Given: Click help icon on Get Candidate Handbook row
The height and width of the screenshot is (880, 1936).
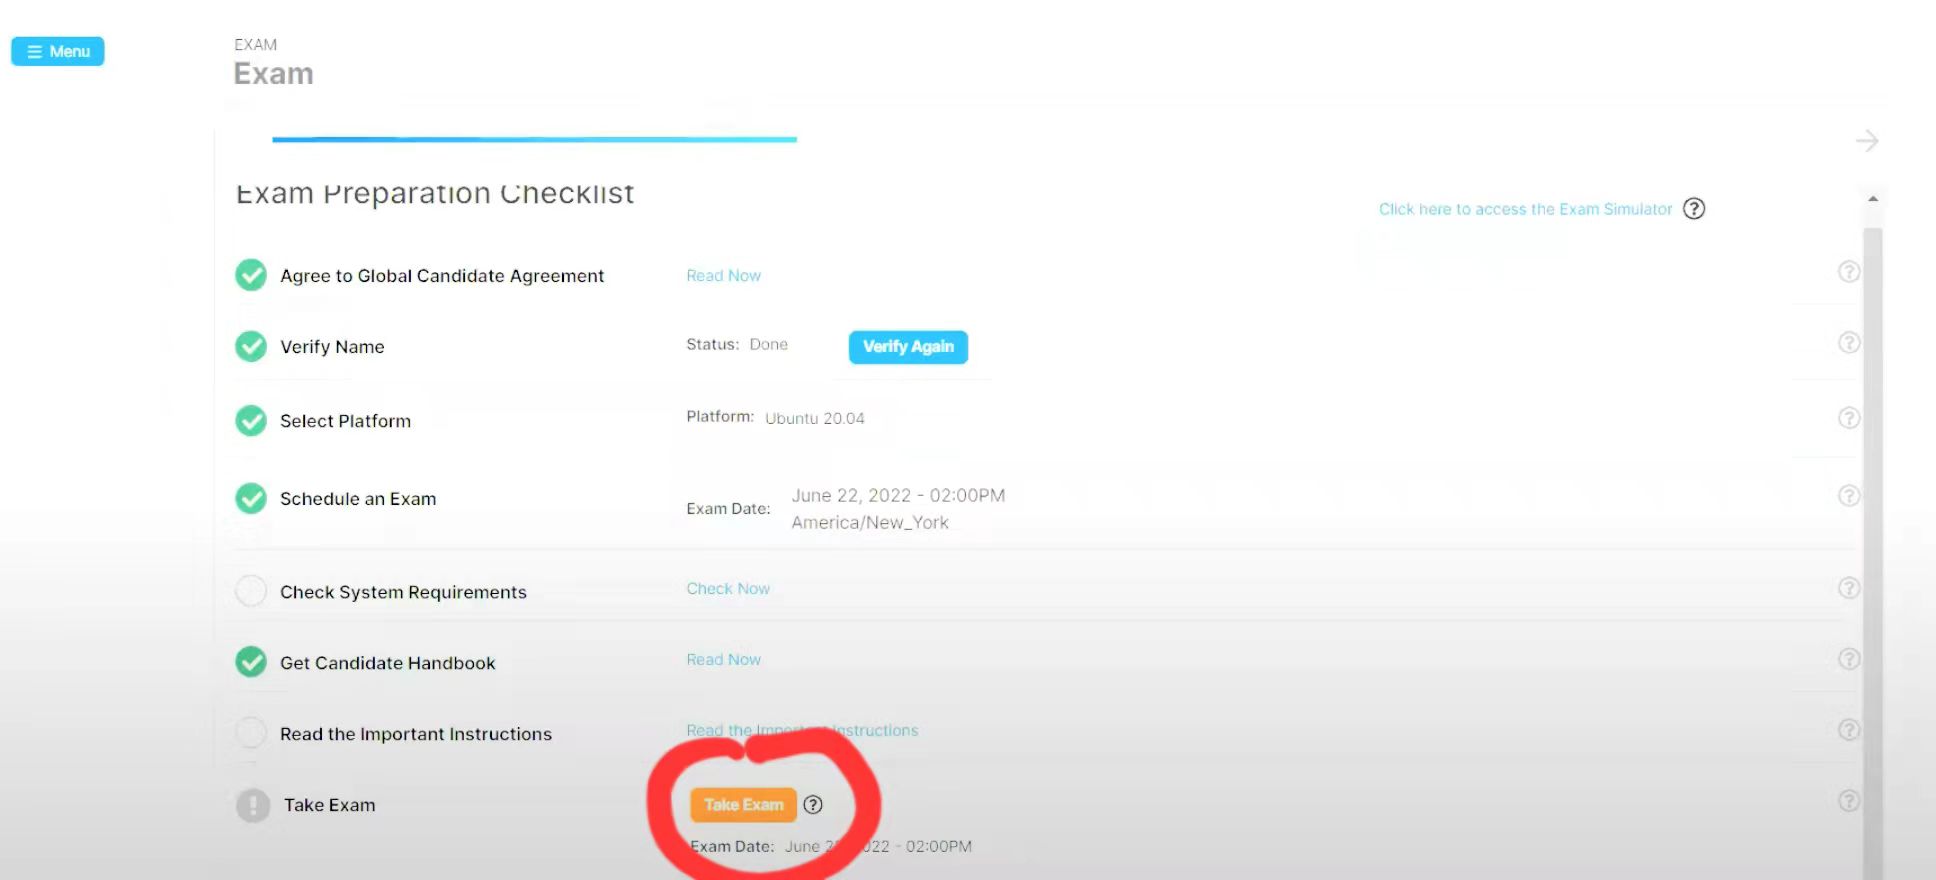Looking at the screenshot, I should (x=1848, y=659).
